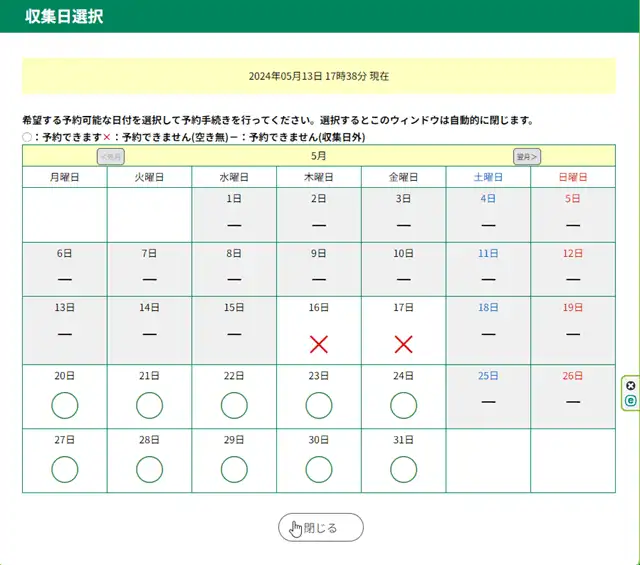Click the 1日 date label
Image resolution: width=640 pixels, height=565 pixels.
point(234,198)
